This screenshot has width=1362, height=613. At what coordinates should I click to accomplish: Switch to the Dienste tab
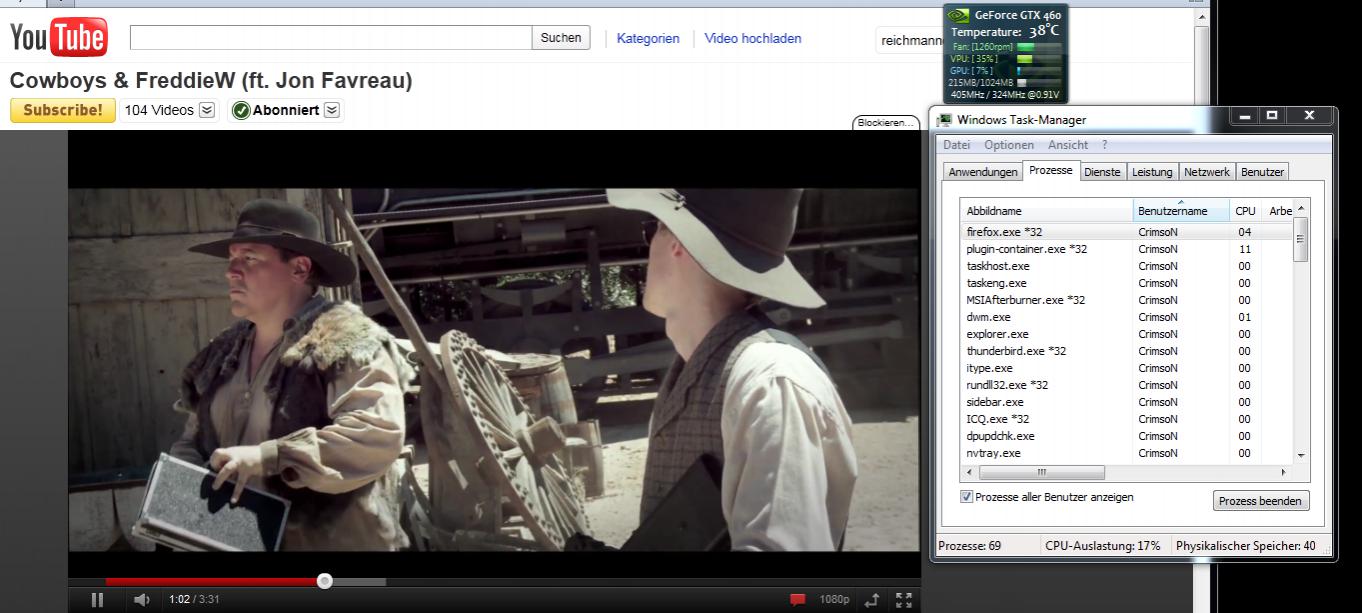(1102, 172)
